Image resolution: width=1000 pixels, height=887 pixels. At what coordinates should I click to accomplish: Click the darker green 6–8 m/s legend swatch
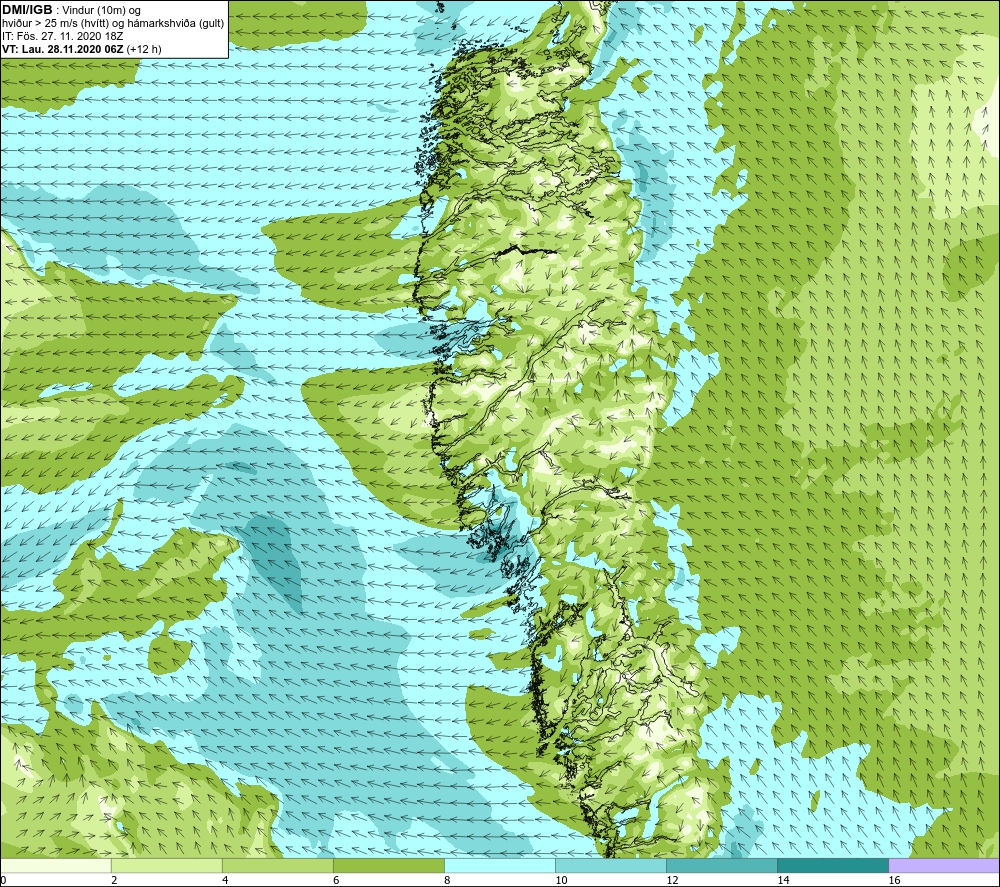point(388,865)
